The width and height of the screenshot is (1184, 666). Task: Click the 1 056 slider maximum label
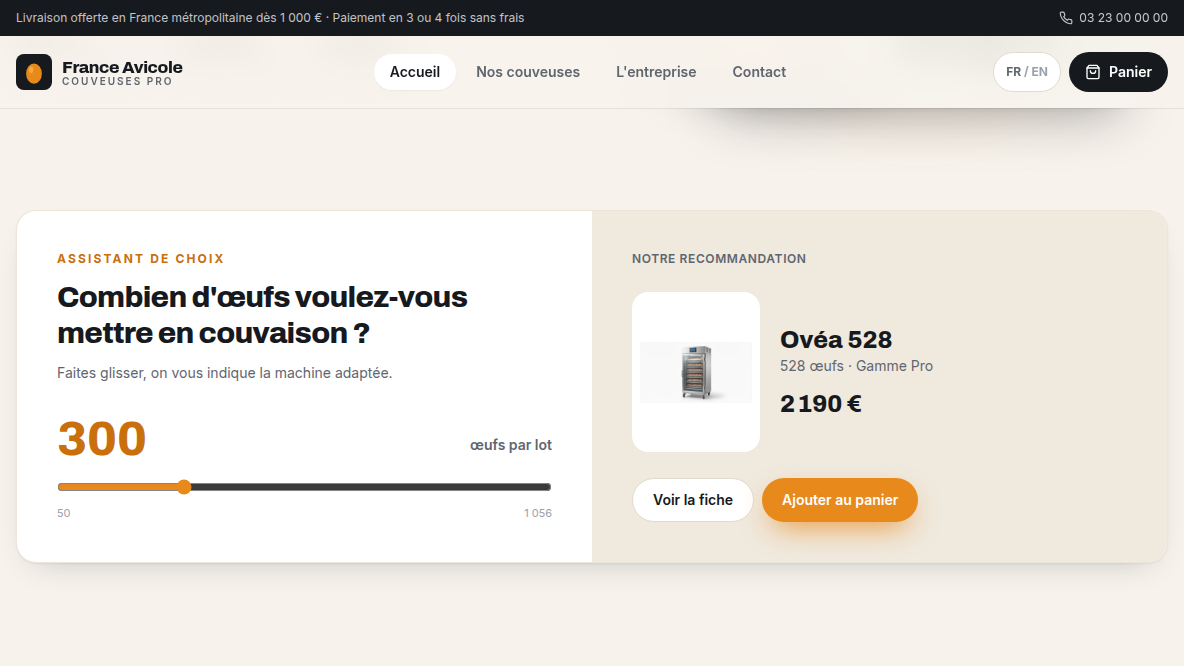click(x=538, y=513)
